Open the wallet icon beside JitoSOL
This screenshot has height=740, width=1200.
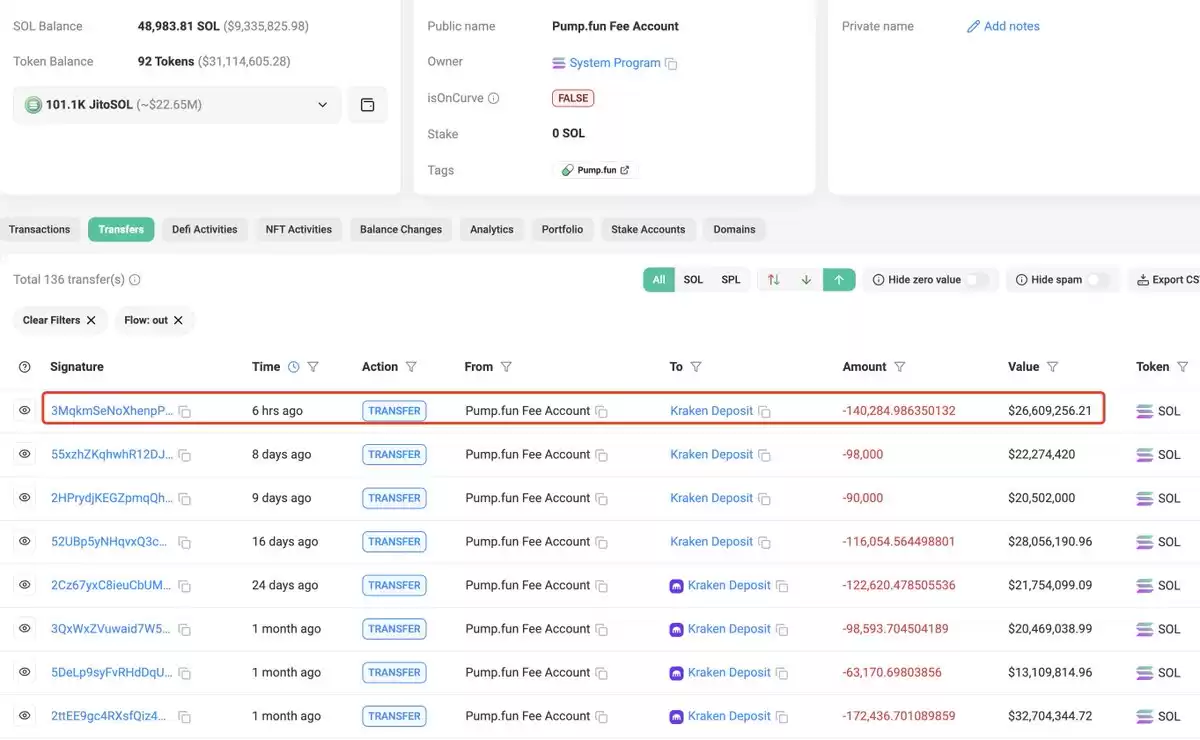coord(367,105)
